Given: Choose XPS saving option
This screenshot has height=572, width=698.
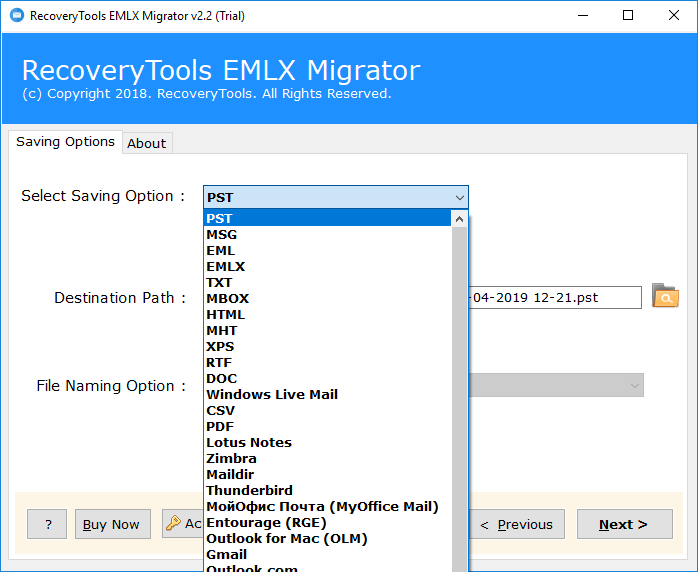Looking at the screenshot, I should [x=328, y=347].
